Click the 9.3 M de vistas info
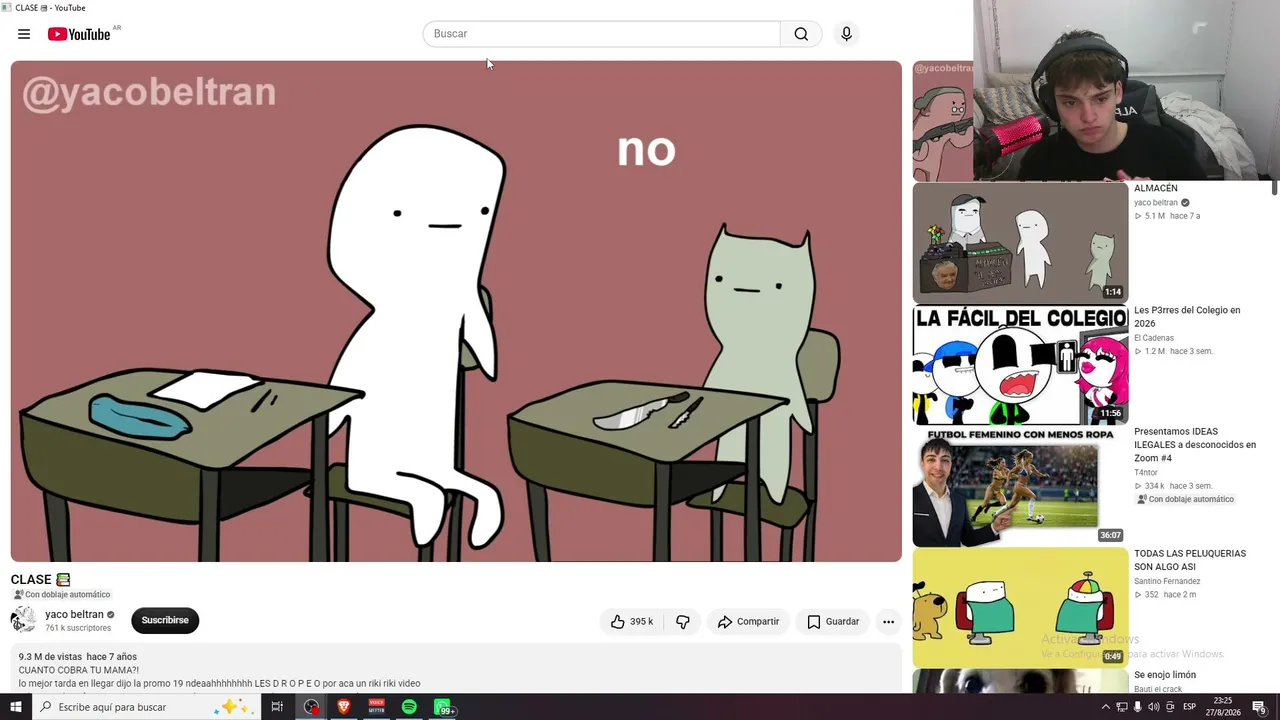 tap(50, 657)
